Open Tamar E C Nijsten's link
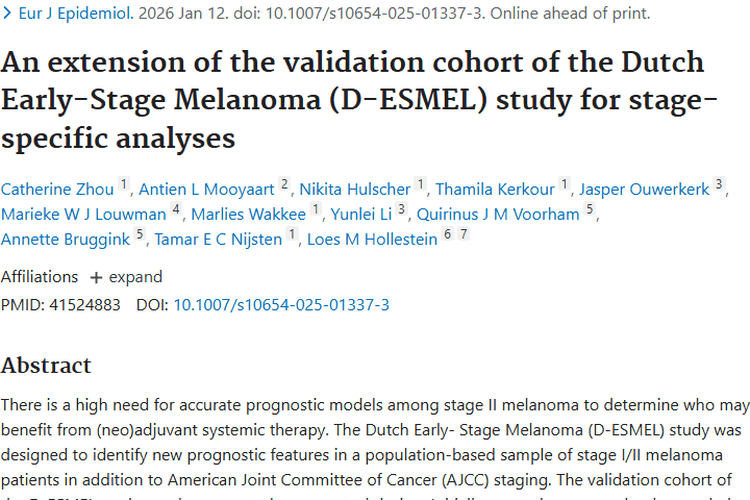 (x=216, y=238)
